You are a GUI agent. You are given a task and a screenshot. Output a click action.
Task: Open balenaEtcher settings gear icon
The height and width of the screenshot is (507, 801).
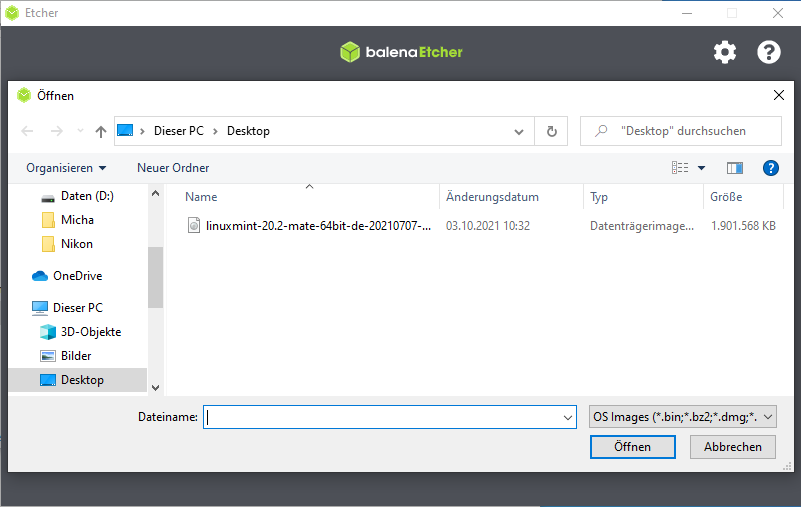tap(725, 52)
